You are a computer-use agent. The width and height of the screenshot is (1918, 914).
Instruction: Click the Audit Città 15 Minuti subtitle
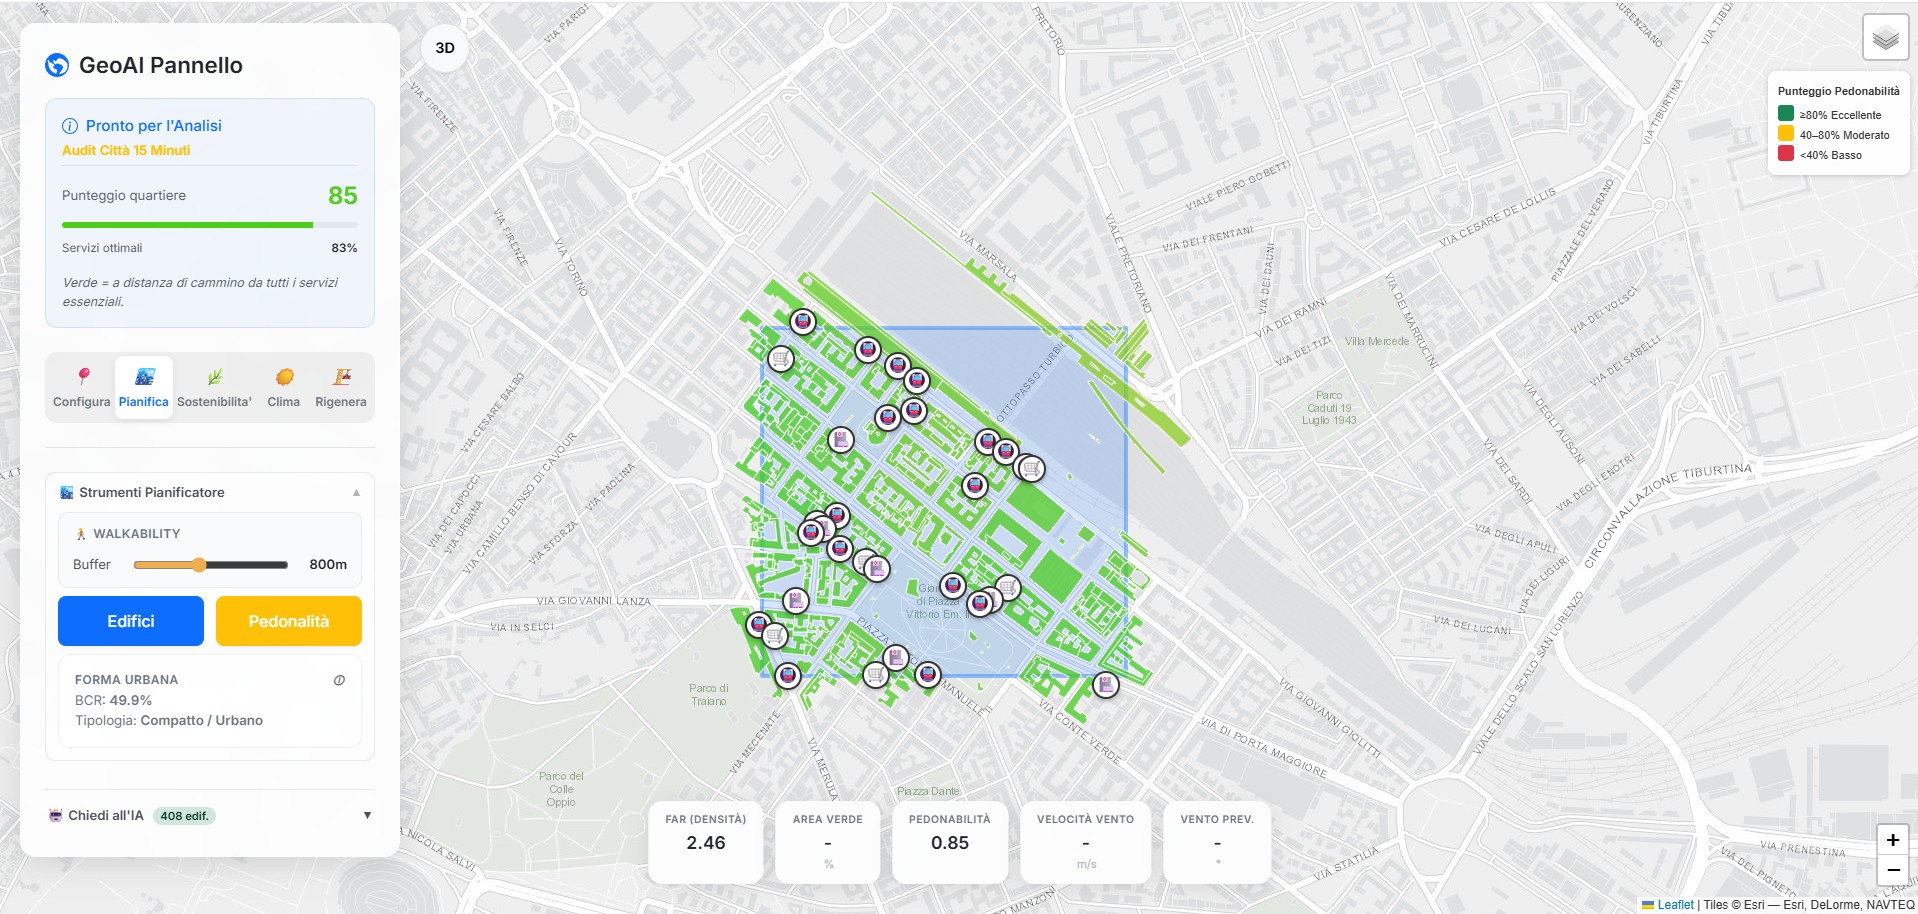click(126, 150)
